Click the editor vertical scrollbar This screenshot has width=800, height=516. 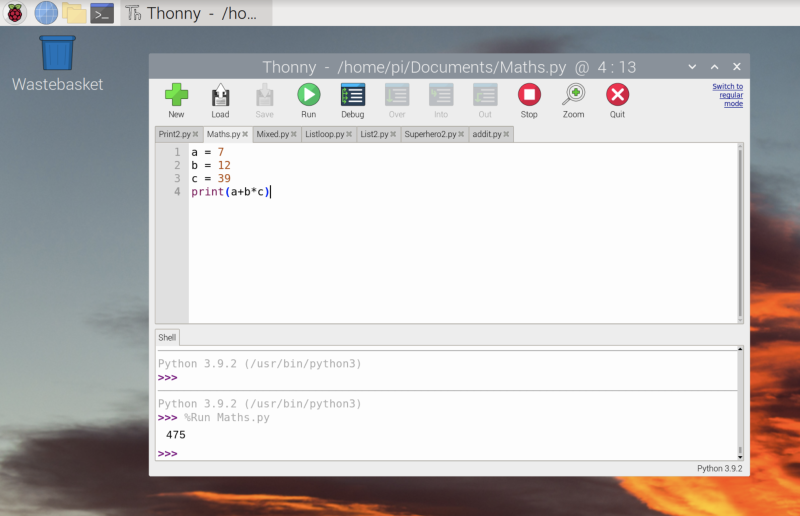point(740,233)
